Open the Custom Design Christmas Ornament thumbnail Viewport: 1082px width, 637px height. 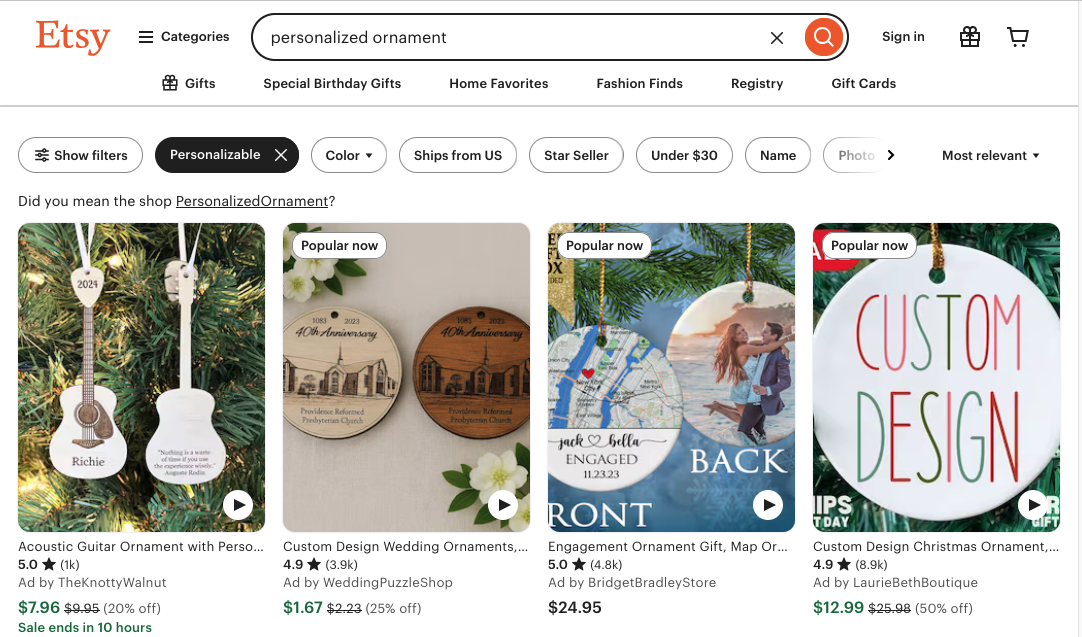point(936,377)
